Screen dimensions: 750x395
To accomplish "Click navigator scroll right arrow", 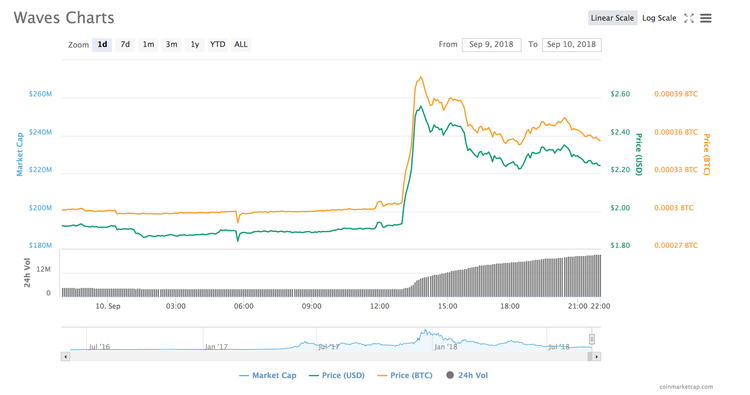I will (596, 357).
